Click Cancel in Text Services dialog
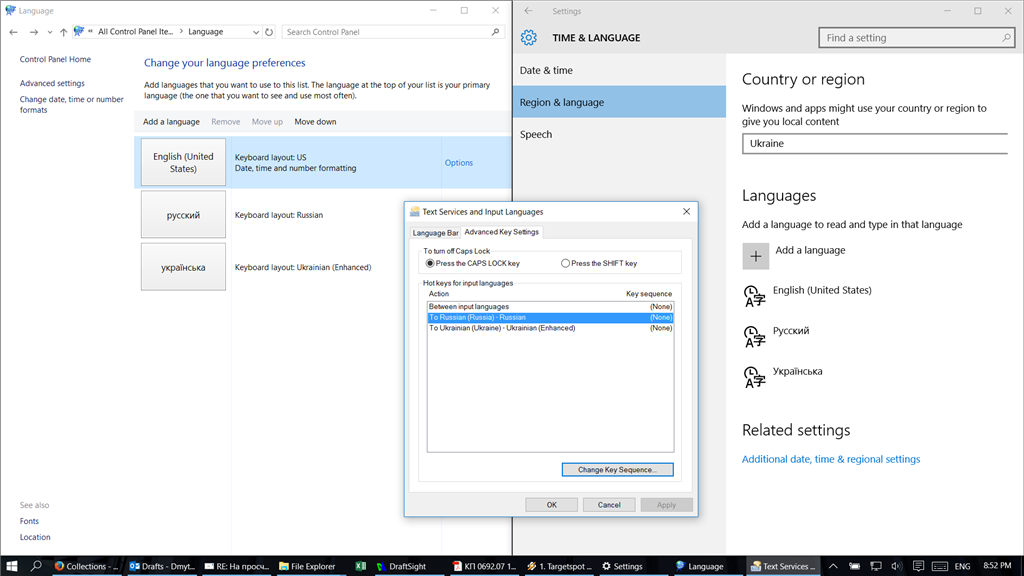Image resolution: width=1024 pixels, height=576 pixels. [609, 505]
